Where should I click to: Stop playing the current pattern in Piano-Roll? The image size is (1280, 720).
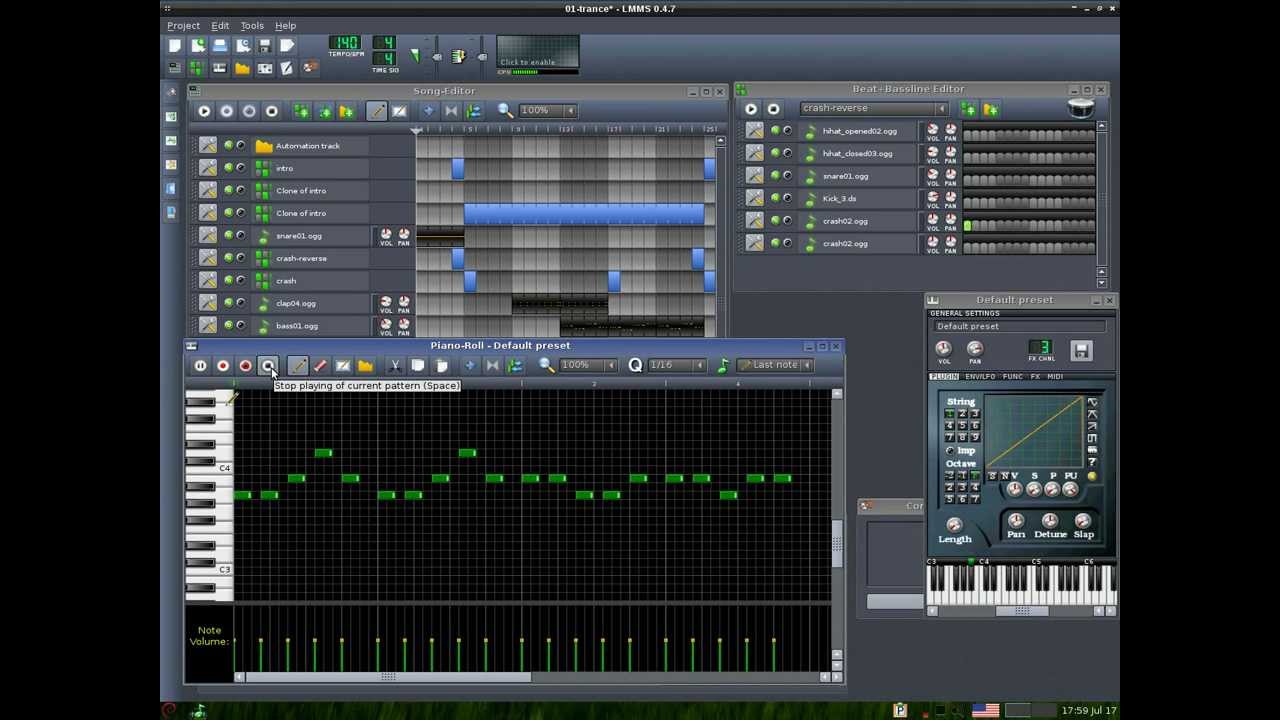click(268, 365)
